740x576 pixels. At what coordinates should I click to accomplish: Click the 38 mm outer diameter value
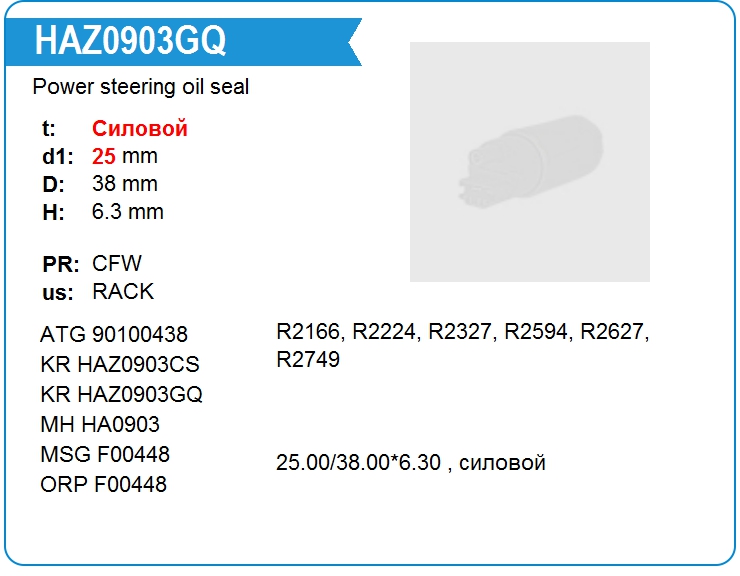[125, 184]
